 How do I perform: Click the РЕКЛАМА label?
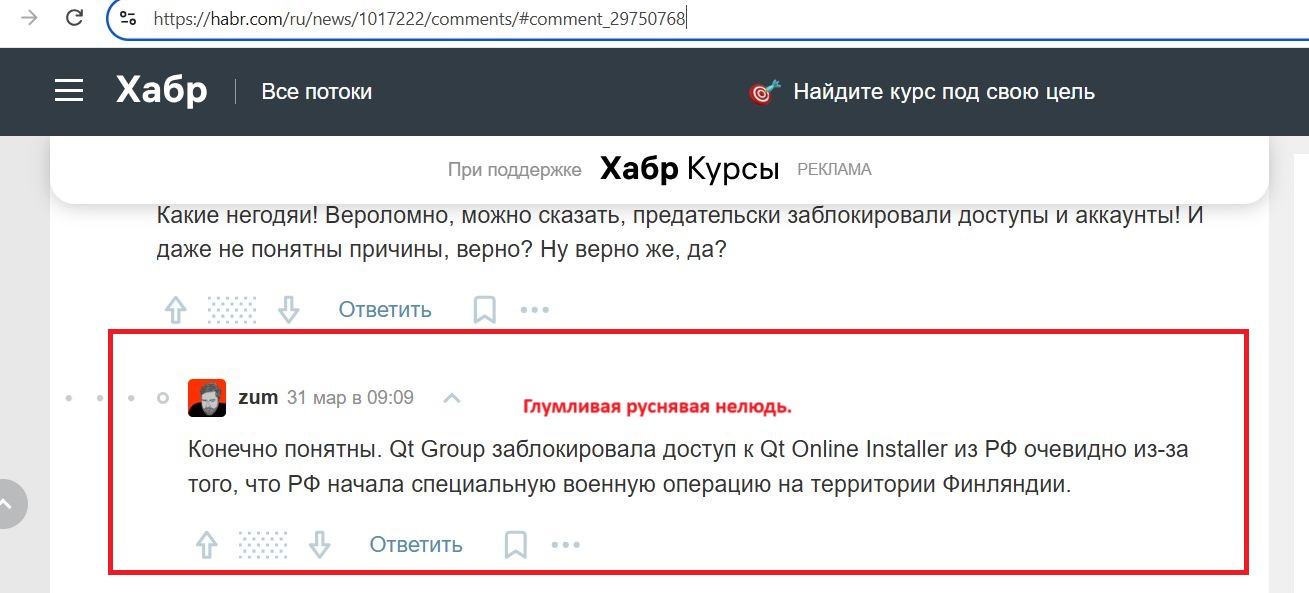(834, 170)
